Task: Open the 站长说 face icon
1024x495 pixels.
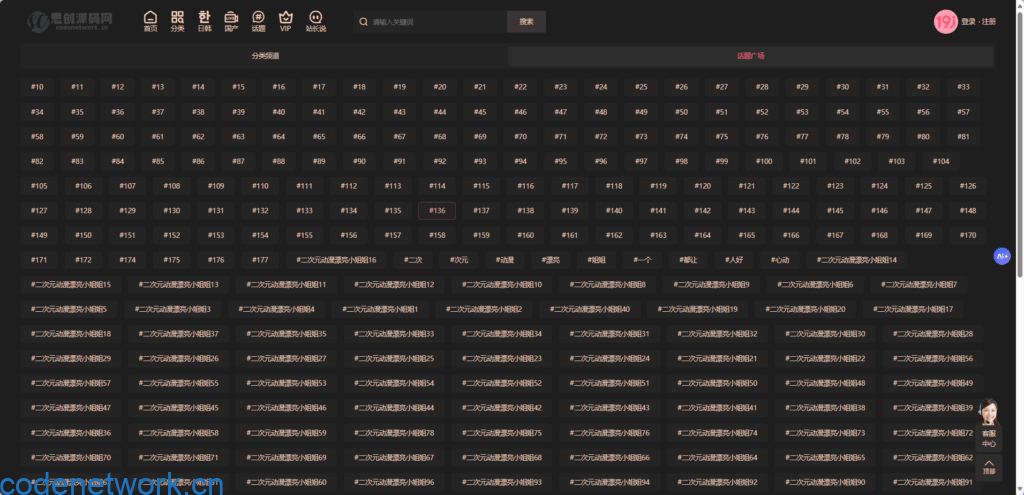Action: [x=316, y=22]
